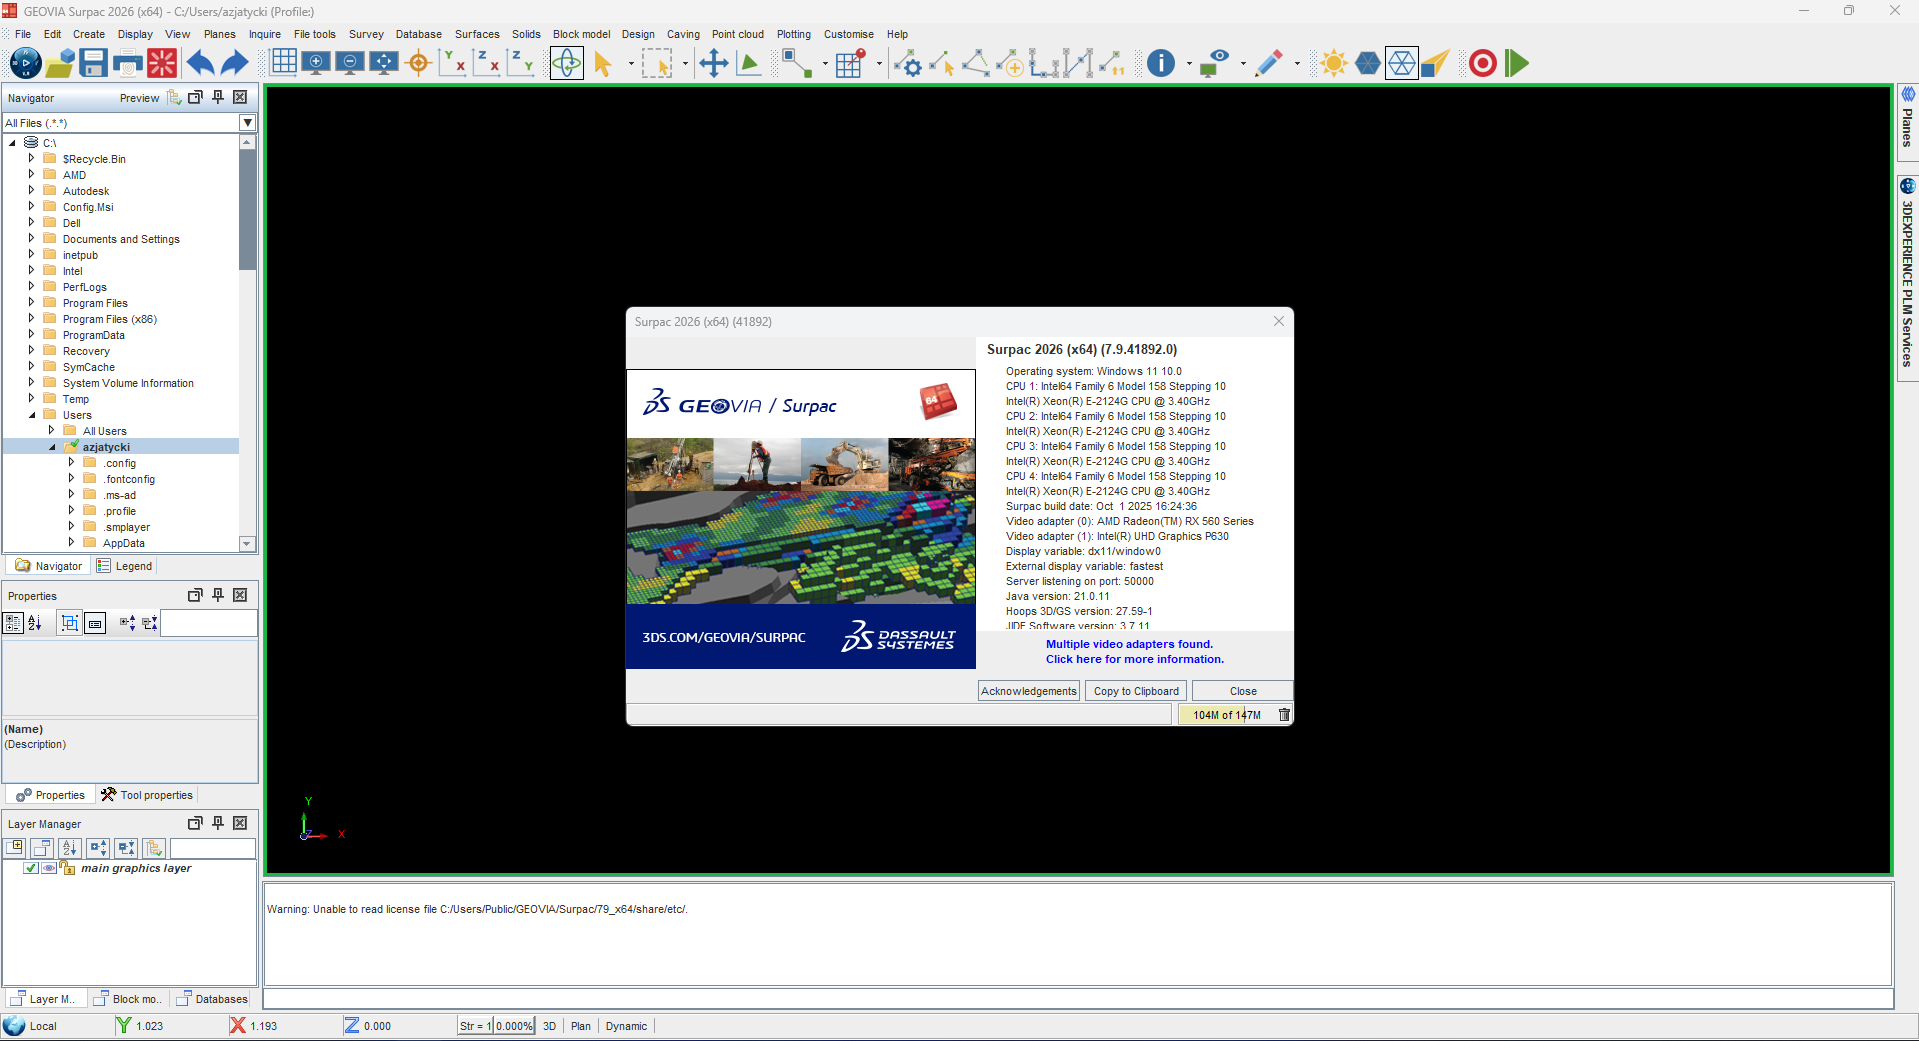Viewport: 1919px width, 1041px height.
Task: Click the A-Z sort icon in Properties panel
Action: pos(36,623)
